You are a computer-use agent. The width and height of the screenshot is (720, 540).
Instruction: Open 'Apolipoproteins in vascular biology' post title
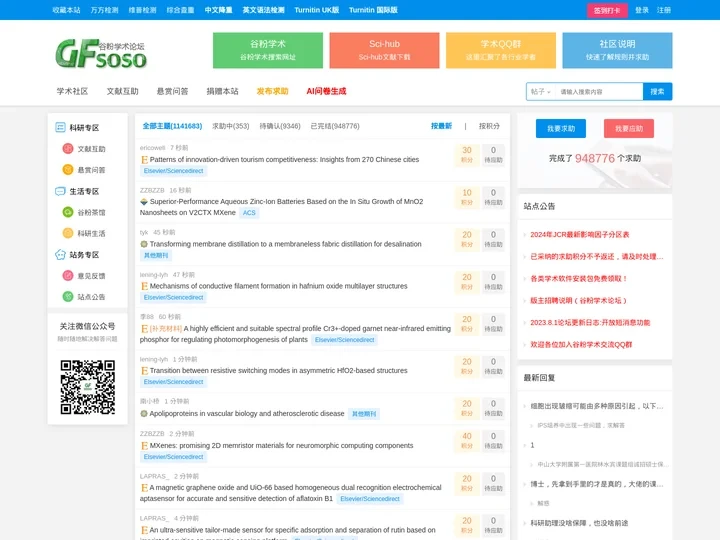(x=247, y=414)
